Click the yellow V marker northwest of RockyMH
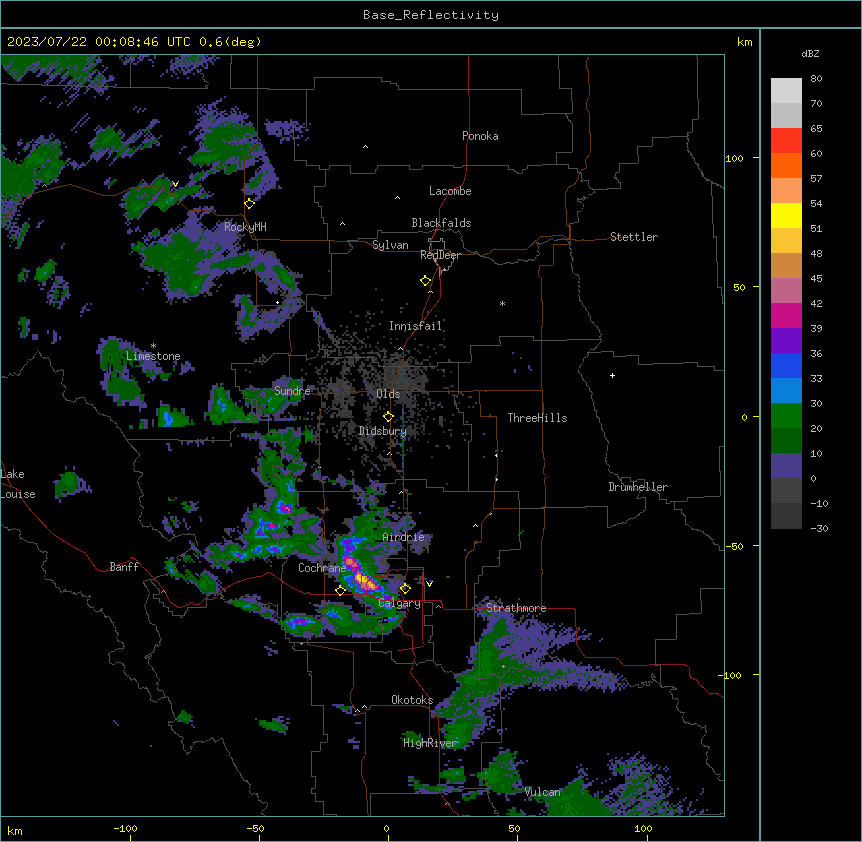862x842 pixels. pyautogui.click(x=175, y=184)
